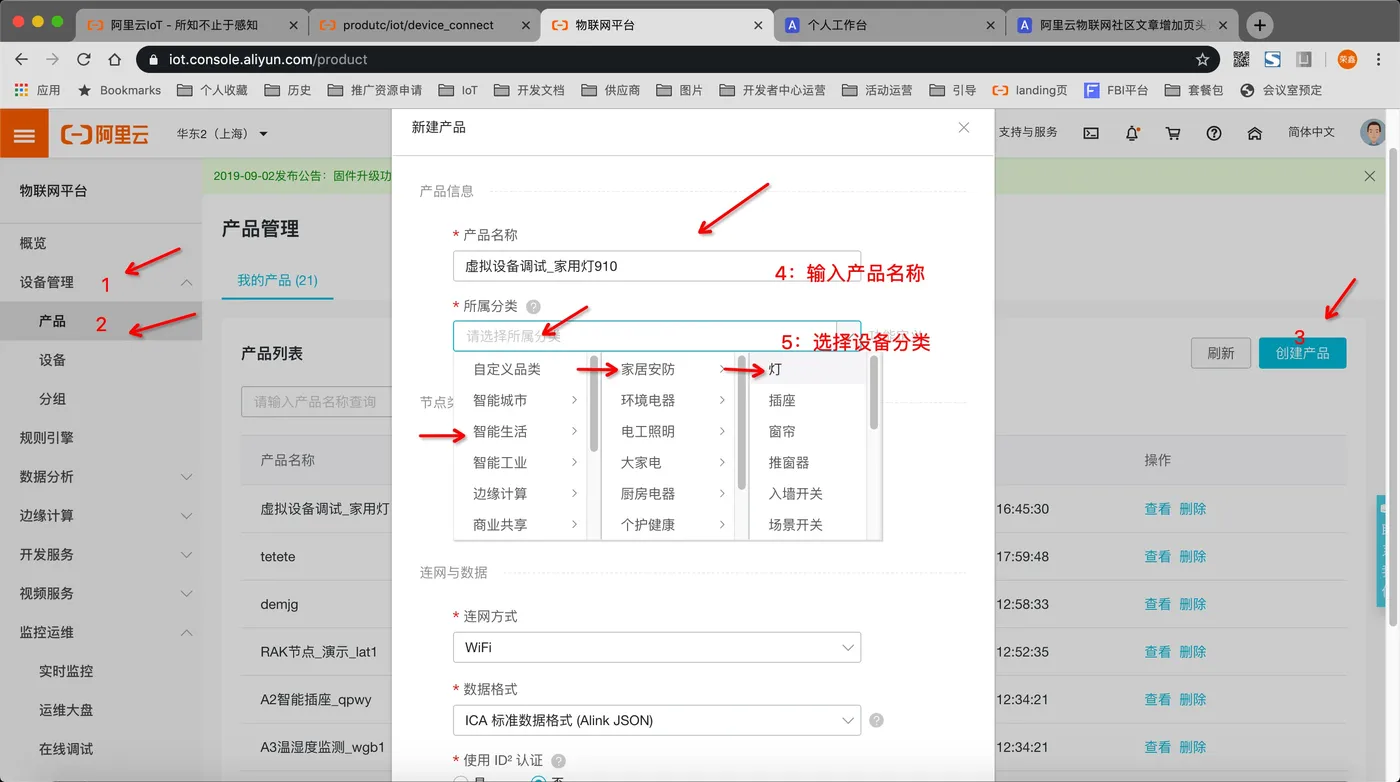Open the Cloud Shell terminal icon

[x=1092, y=133]
